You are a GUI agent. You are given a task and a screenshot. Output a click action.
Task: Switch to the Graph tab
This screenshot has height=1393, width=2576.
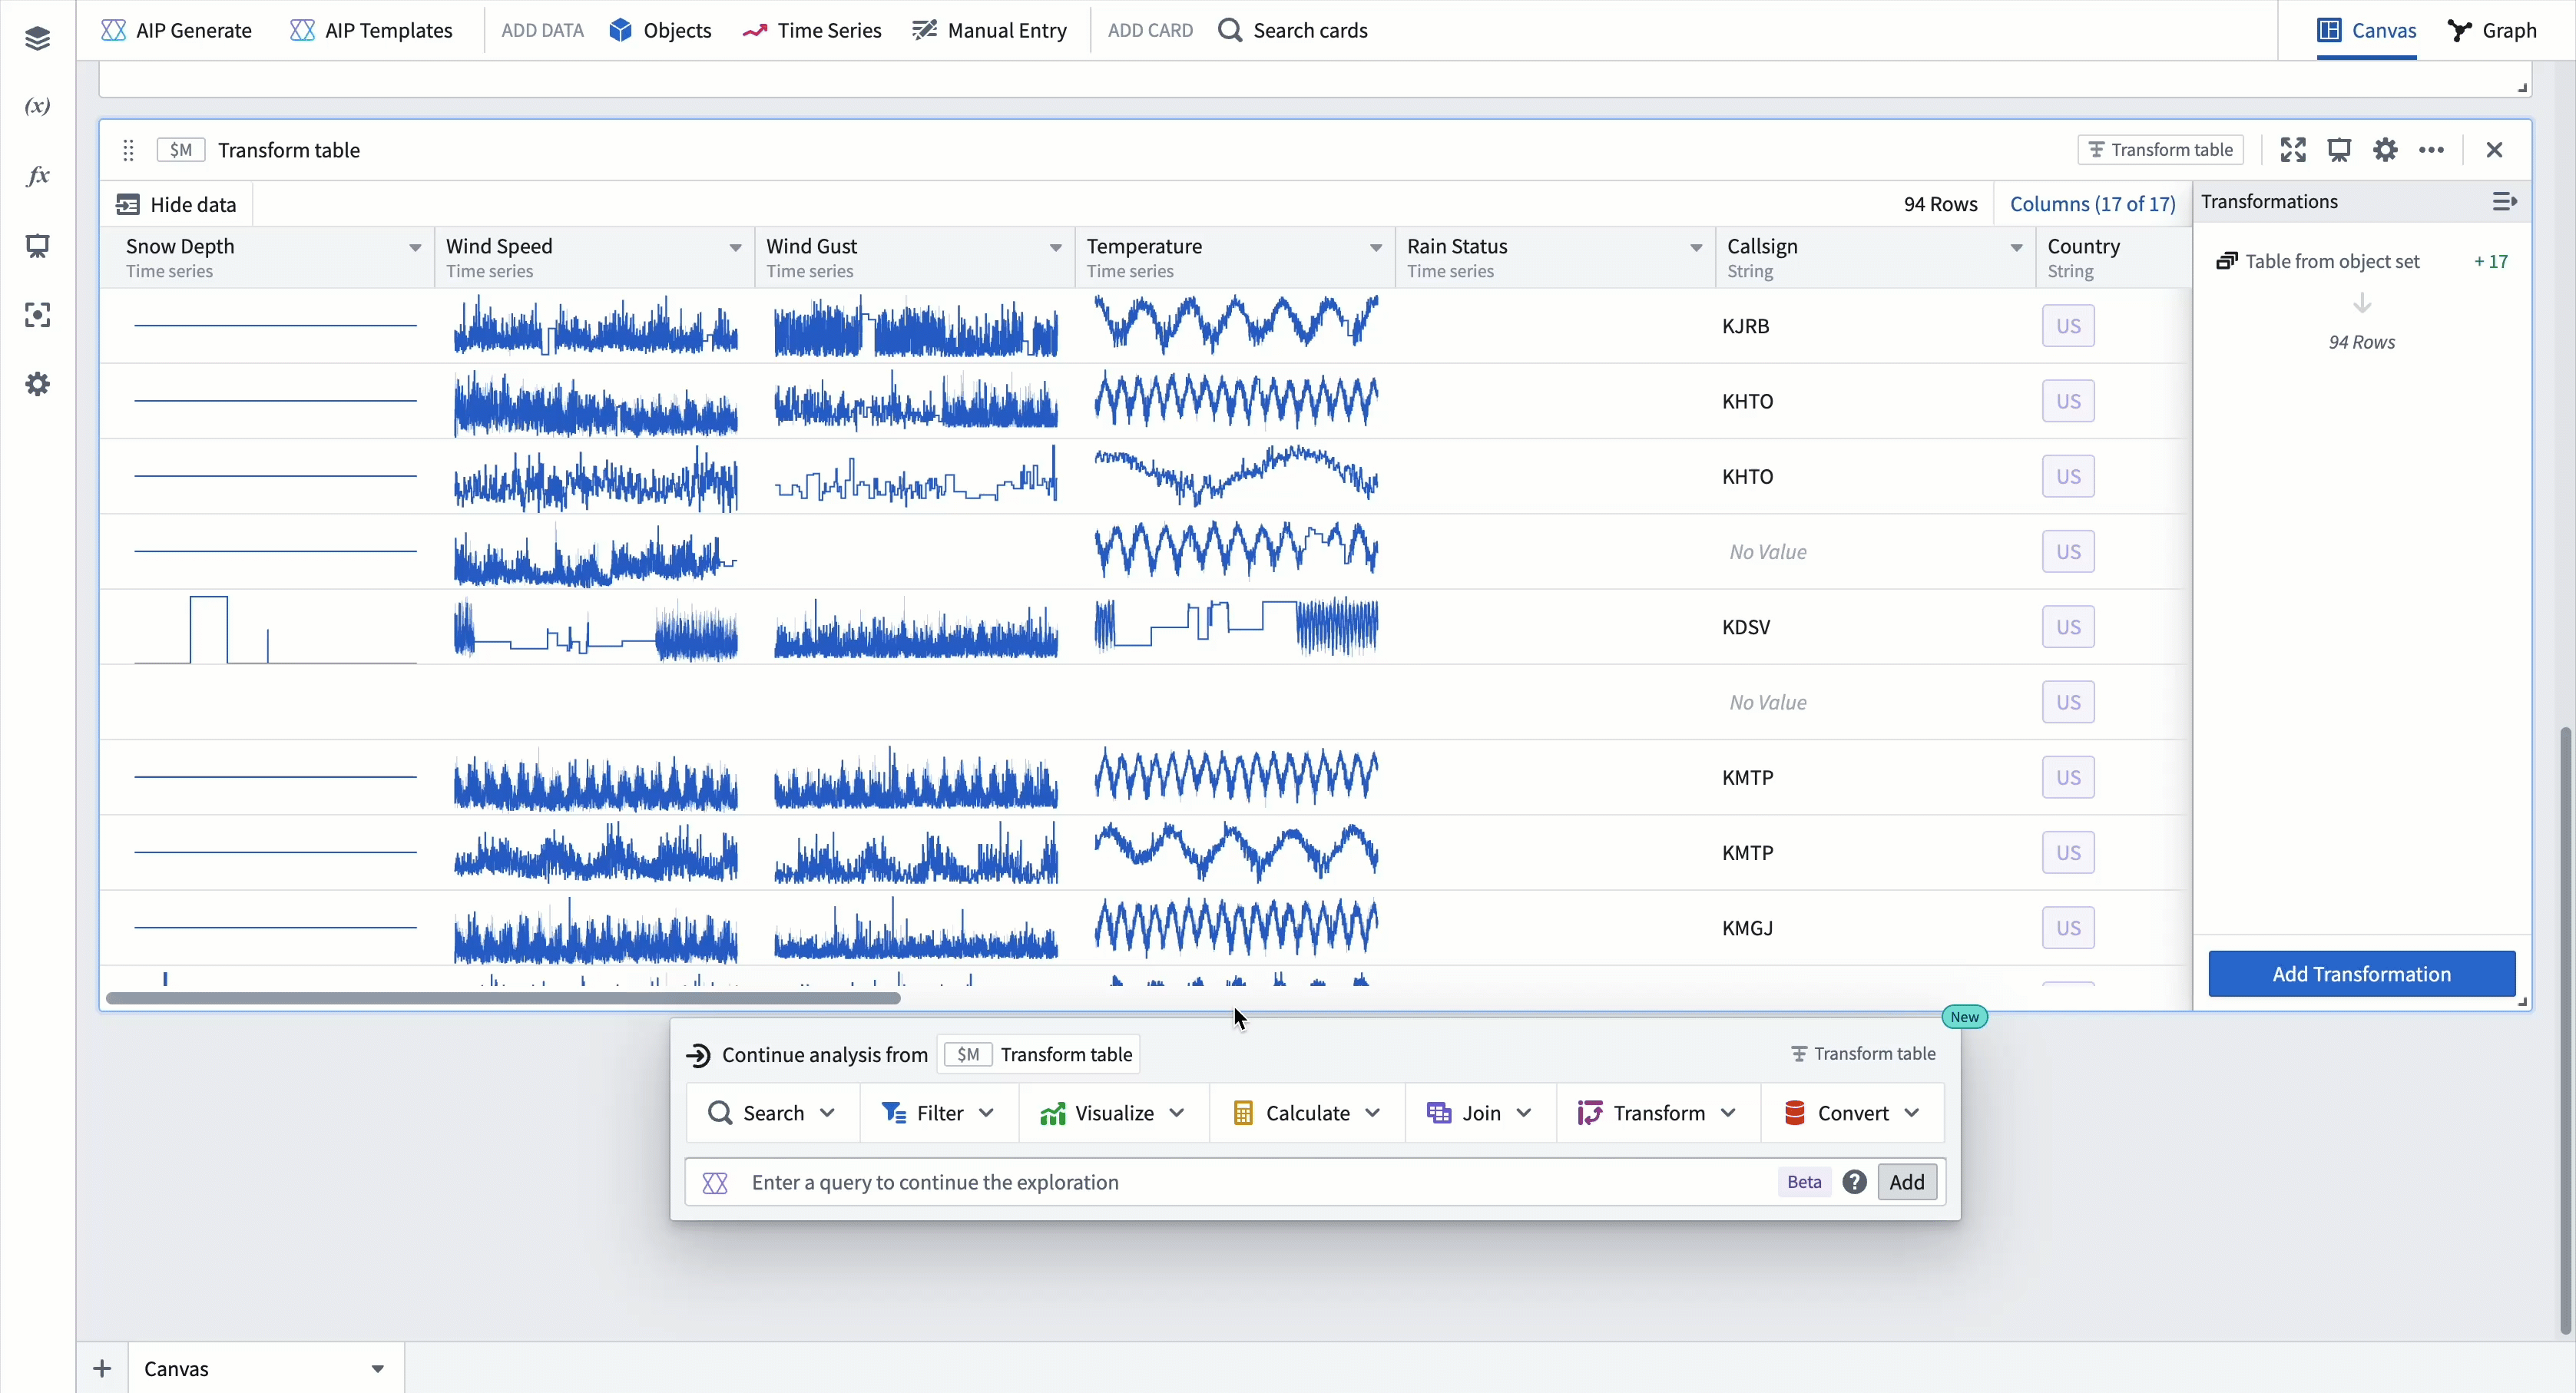(x=2494, y=30)
